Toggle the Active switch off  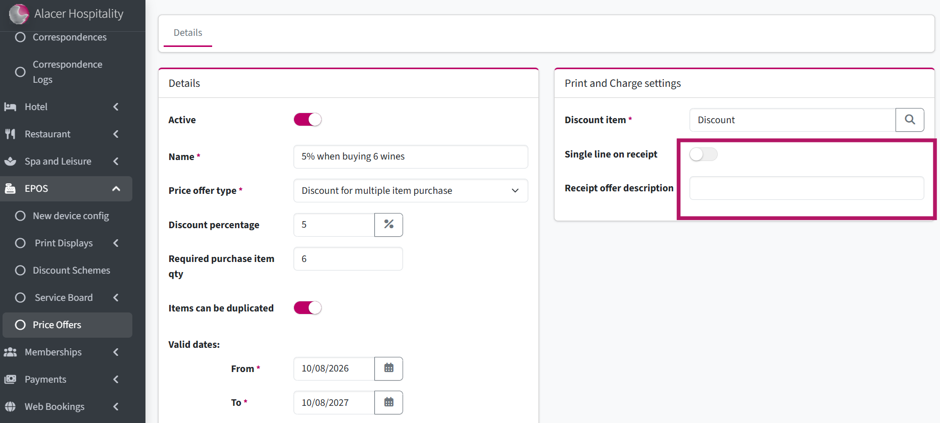click(x=308, y=120)
